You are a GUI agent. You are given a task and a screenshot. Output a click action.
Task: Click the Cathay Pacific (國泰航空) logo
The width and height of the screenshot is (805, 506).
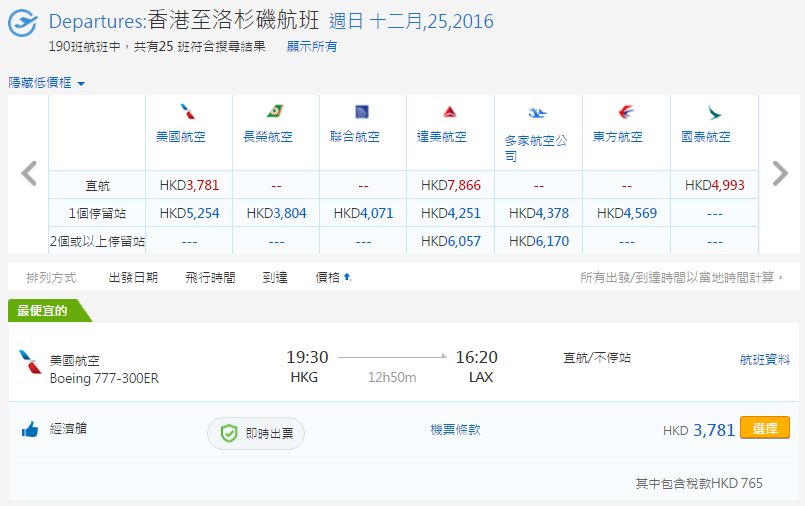click(x=714, y=112)
